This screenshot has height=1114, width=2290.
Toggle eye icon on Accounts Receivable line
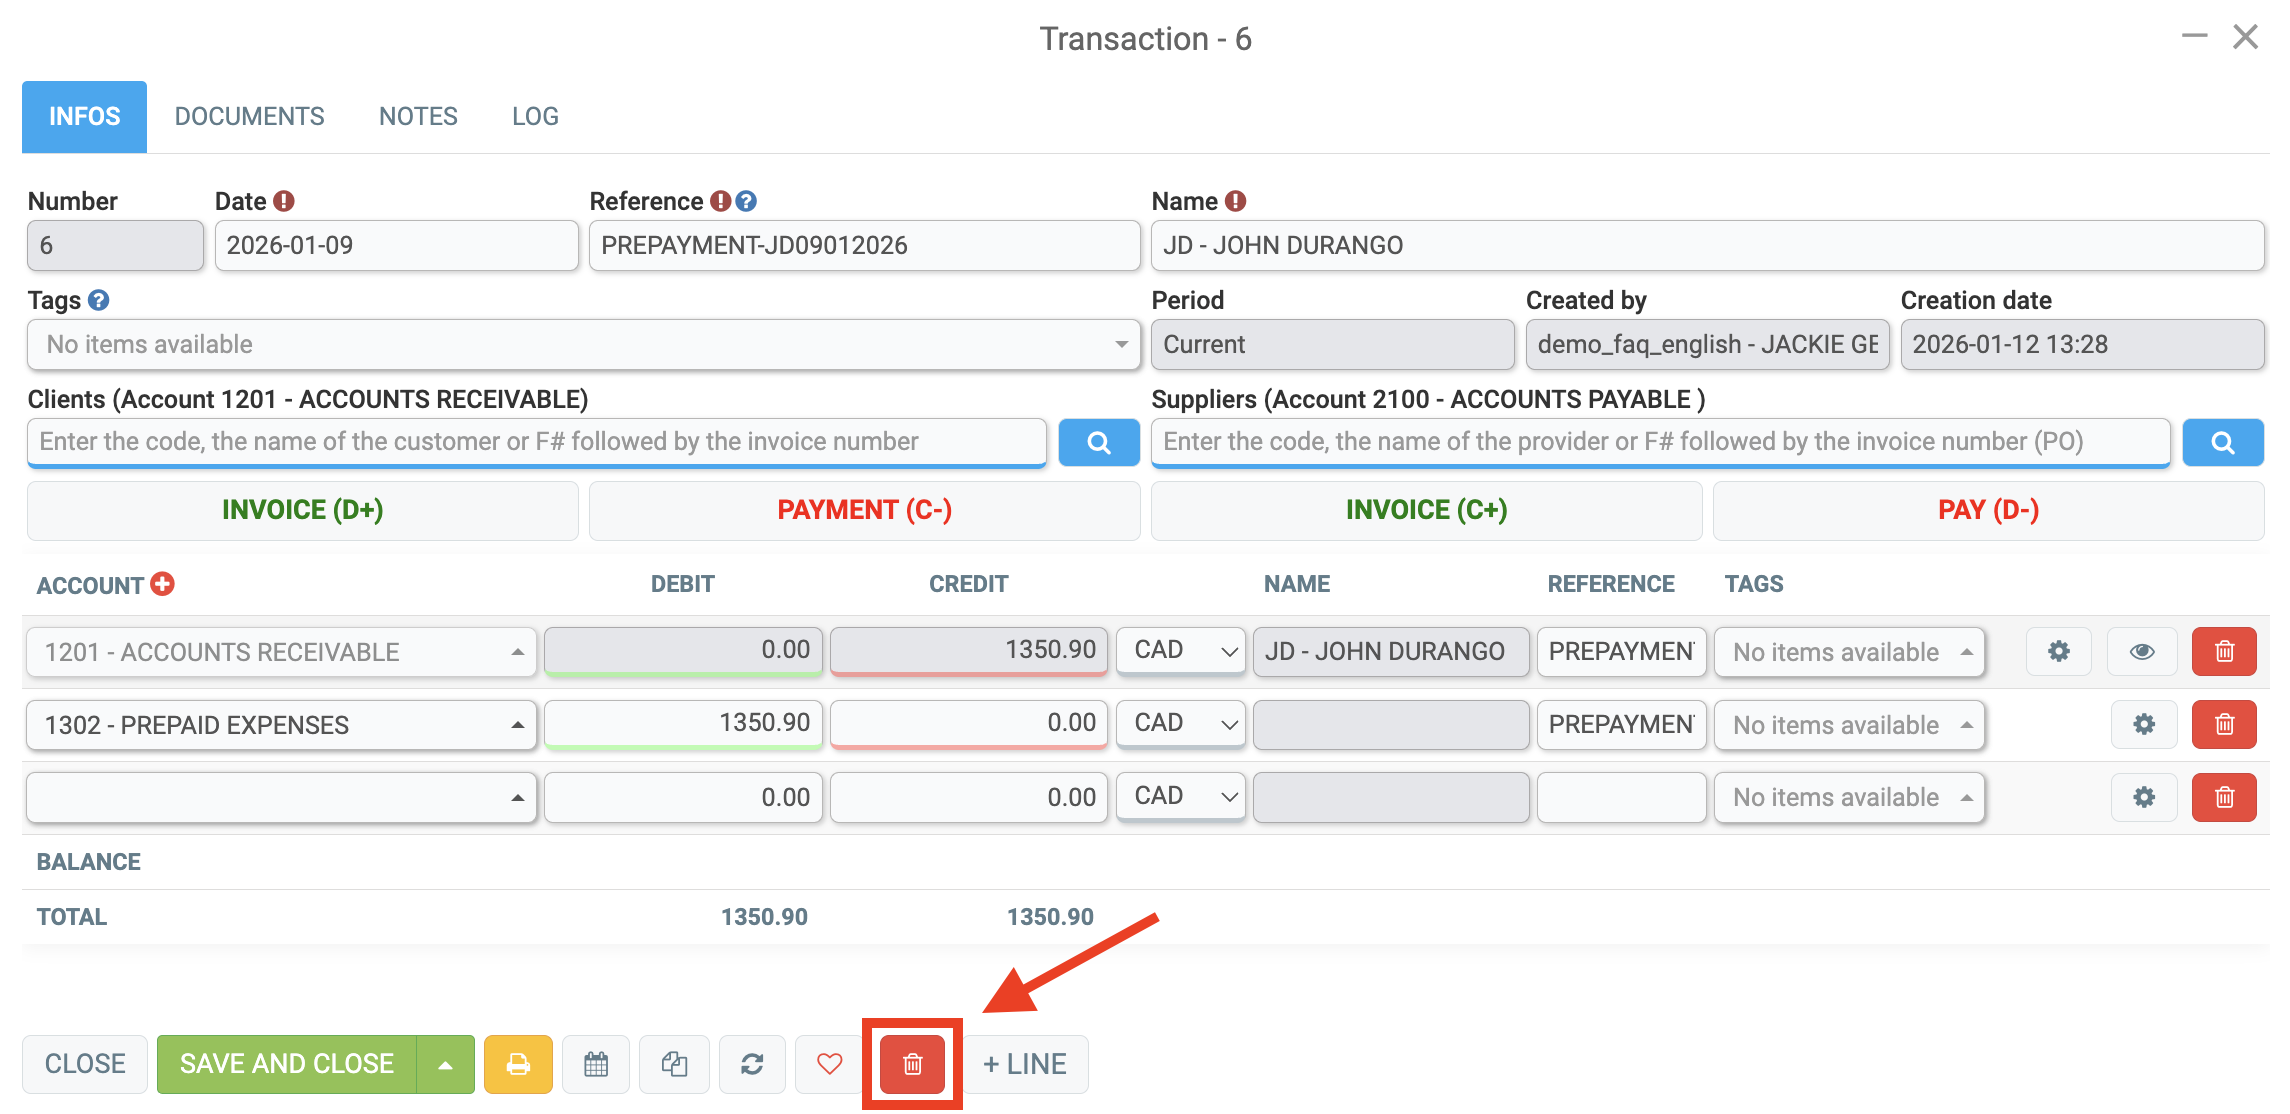[2141, 651]
